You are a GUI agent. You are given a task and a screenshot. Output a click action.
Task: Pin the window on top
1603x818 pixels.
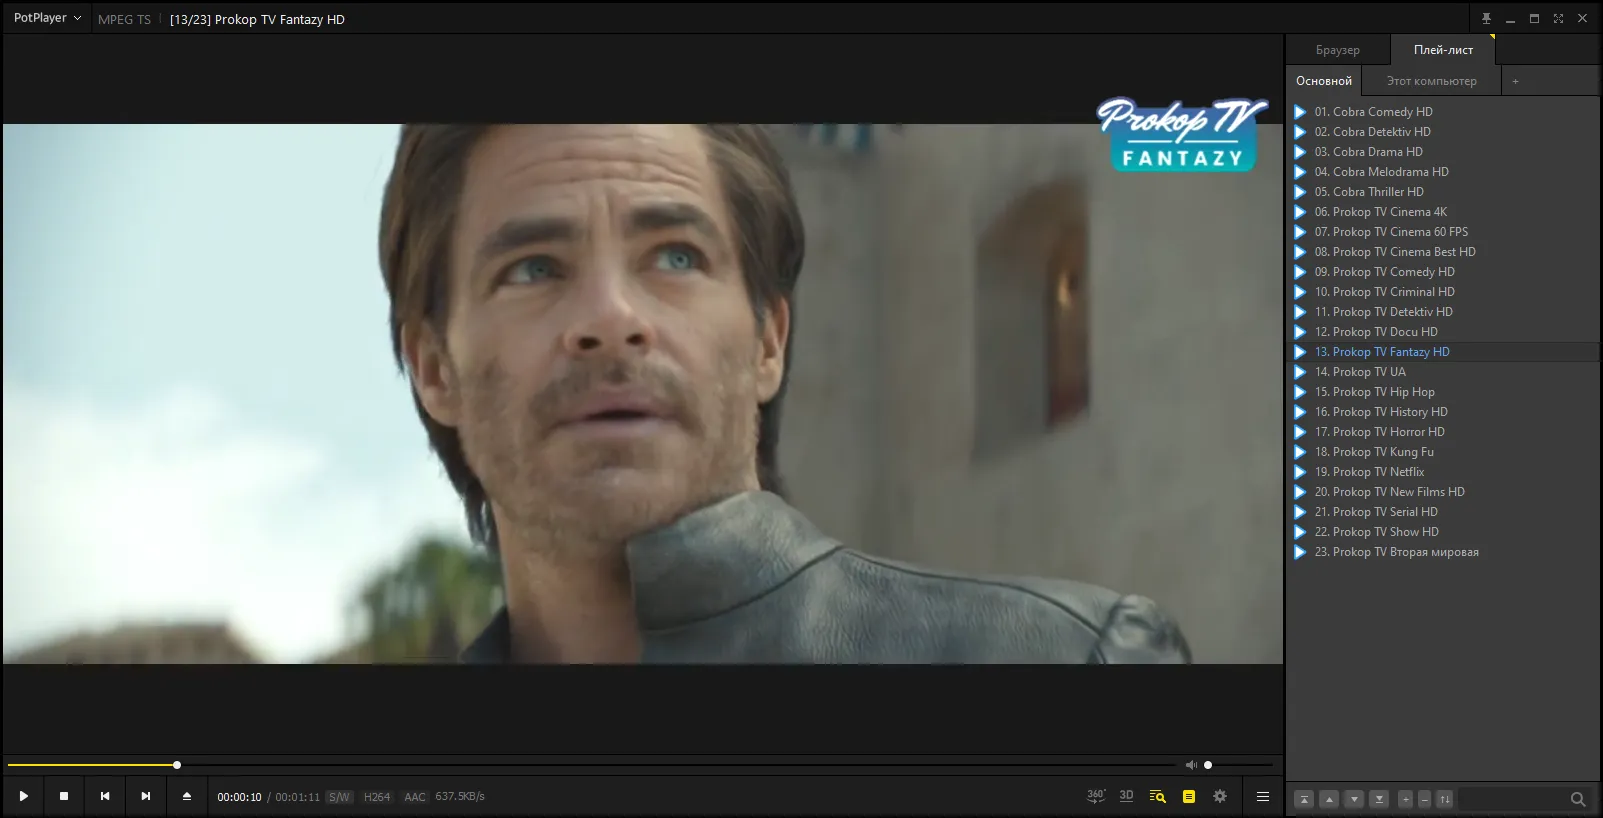point(1486,19)
